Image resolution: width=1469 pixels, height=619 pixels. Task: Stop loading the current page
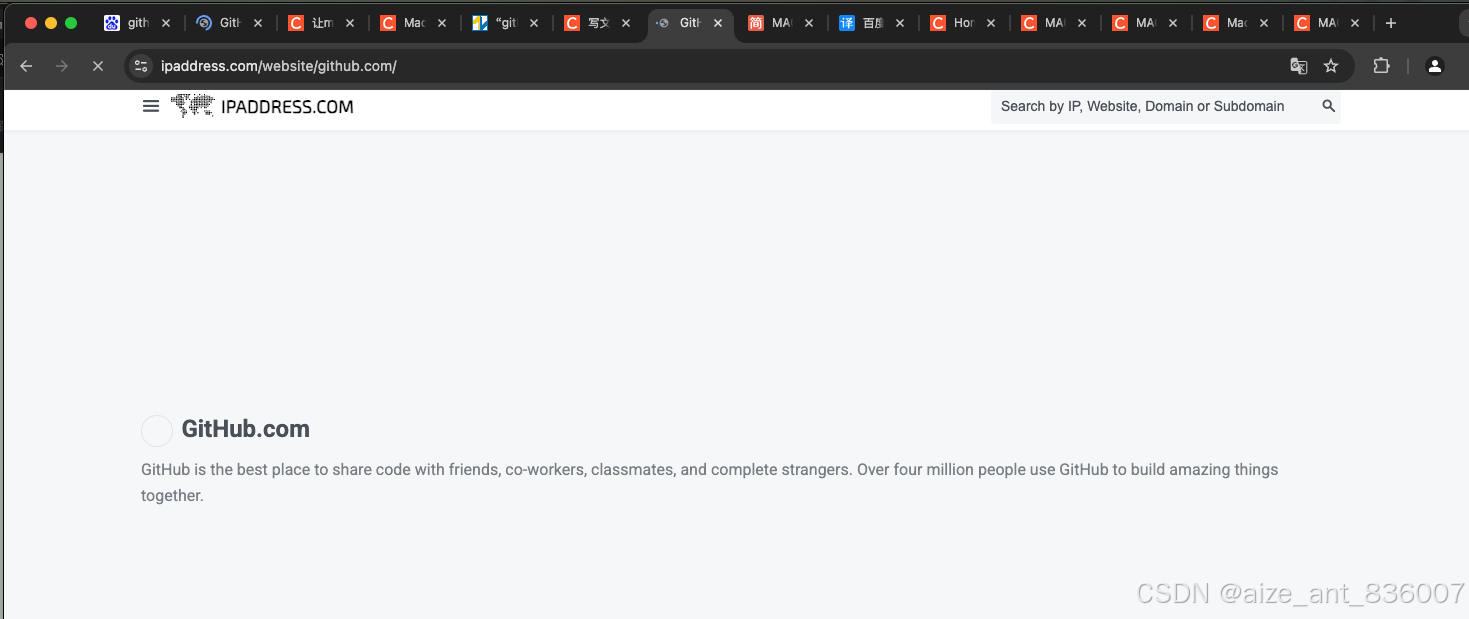(x=97, y=66)
